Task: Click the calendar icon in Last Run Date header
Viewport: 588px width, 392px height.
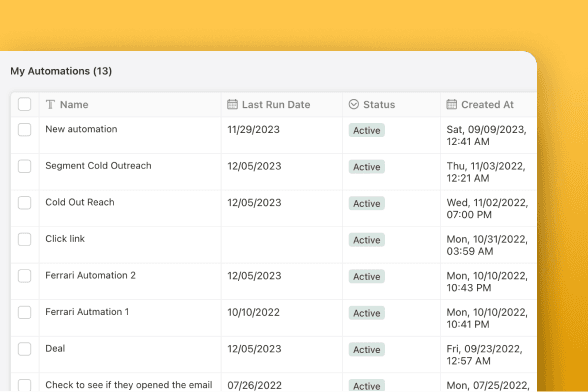Action: (232, 104)
